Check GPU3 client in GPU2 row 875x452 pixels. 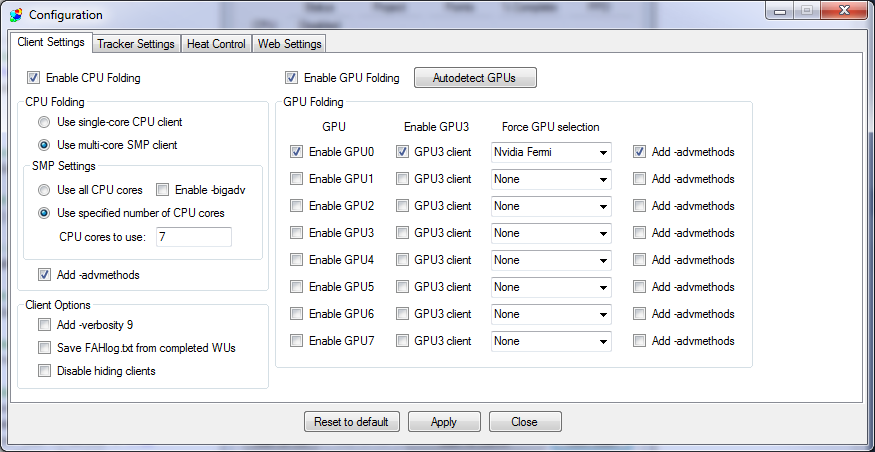tap(402, 206)
